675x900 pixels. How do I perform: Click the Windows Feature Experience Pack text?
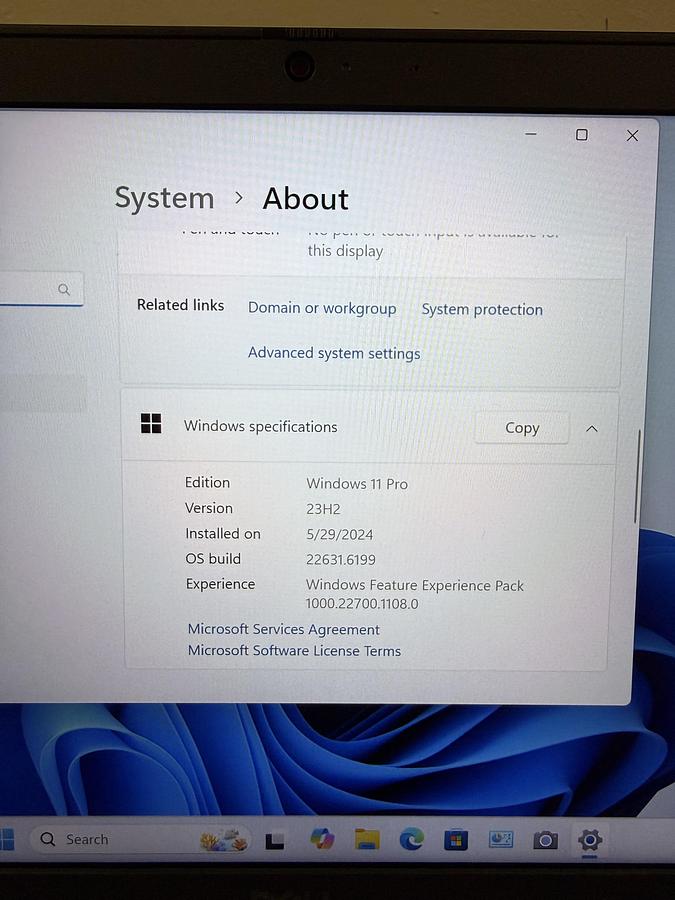pyautogui.click(x=415, y=585)
